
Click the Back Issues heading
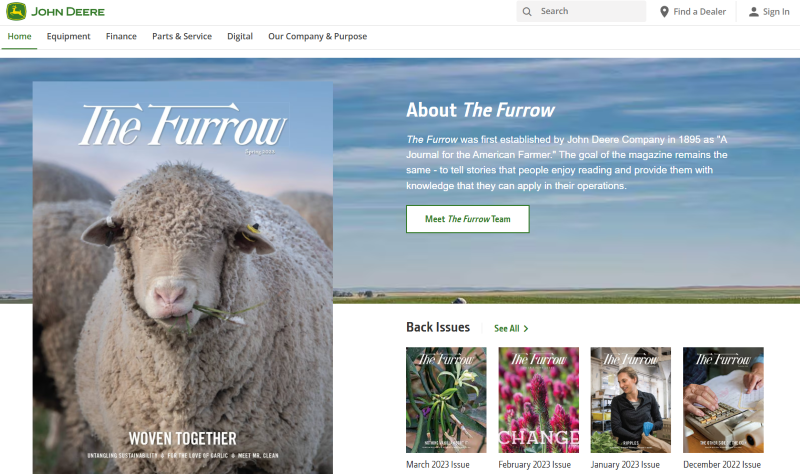pos(438,327)
